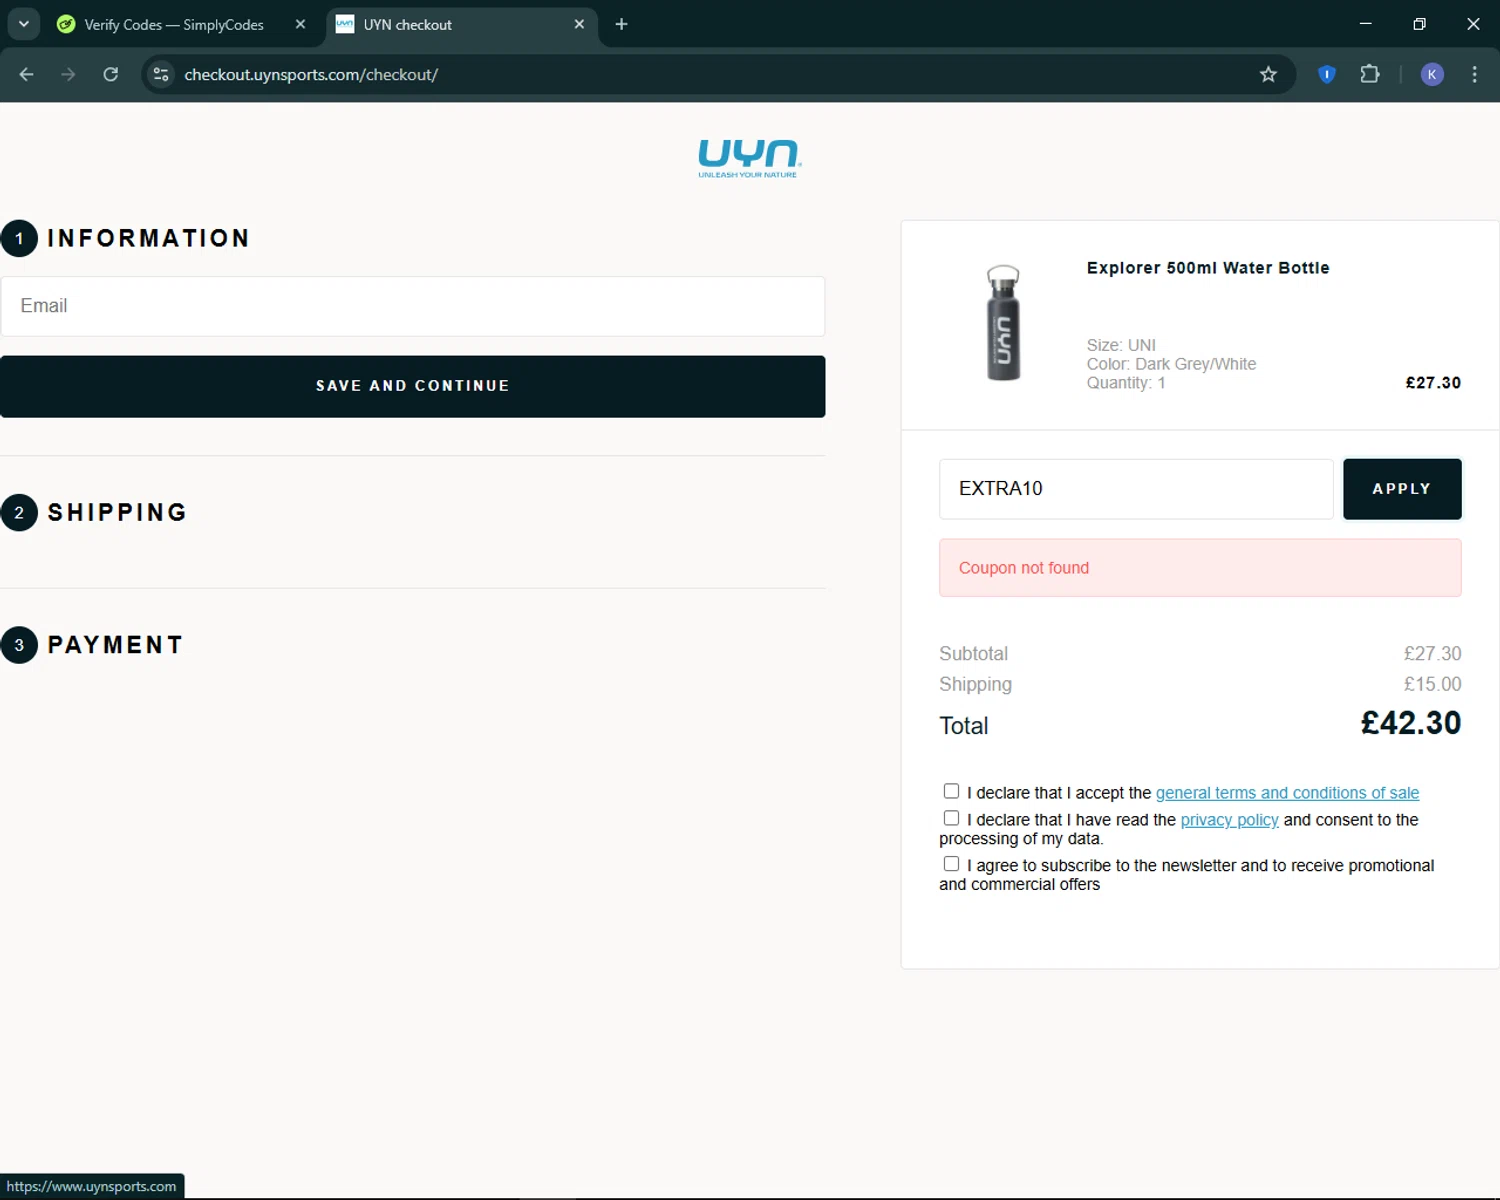Click the step 3 Payment circle
Image resolution: width=1500 pixels, height=1200 pixels.
[19, 645]
